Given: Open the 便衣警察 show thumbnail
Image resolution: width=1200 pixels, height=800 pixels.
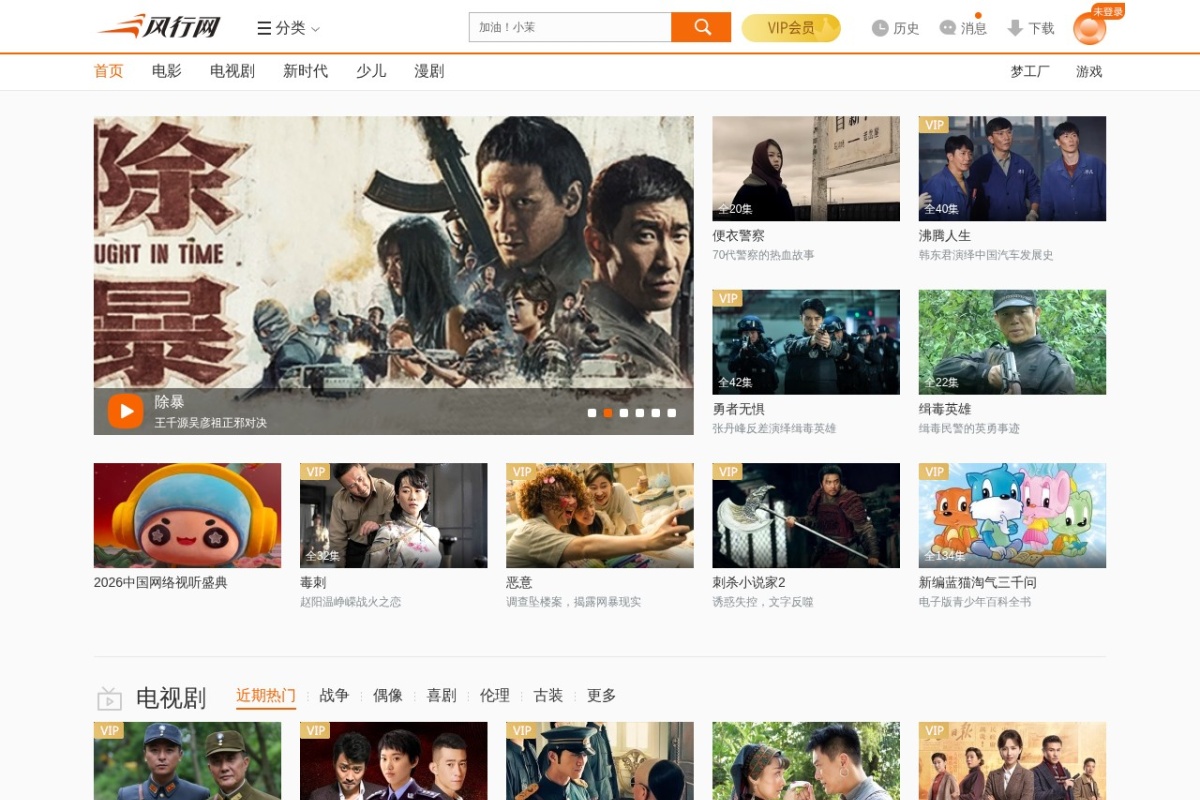Looking at the screenshot, I should pyautogui.click(x=806, y=168).
